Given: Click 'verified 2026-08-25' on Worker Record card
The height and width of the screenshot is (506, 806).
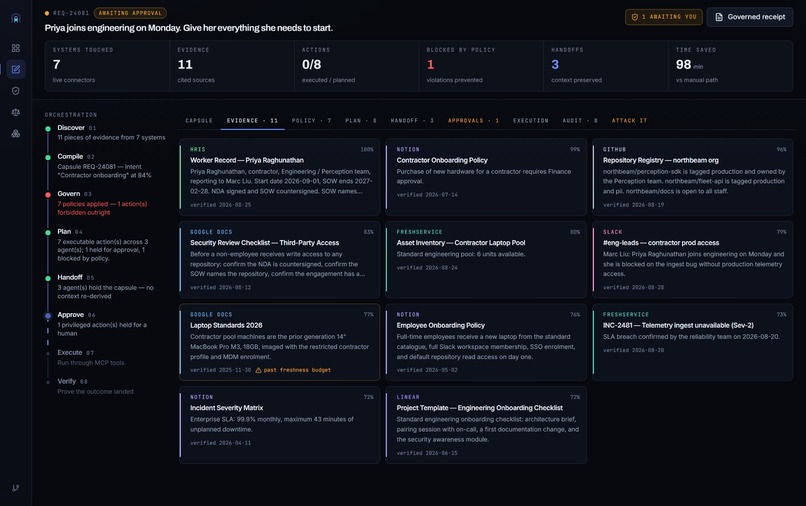Looking at the screenshot, I should [x=221, y=205].
